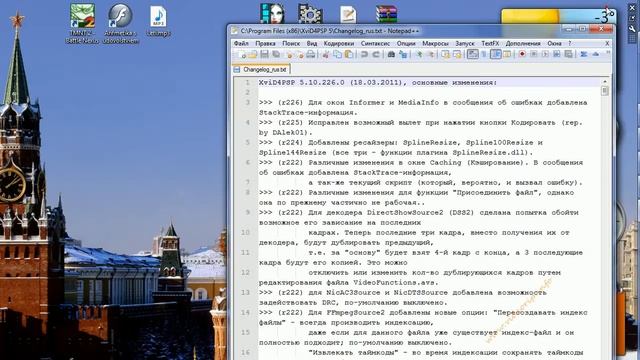Click the scrollbar up arrow in editor

[605, 82]
